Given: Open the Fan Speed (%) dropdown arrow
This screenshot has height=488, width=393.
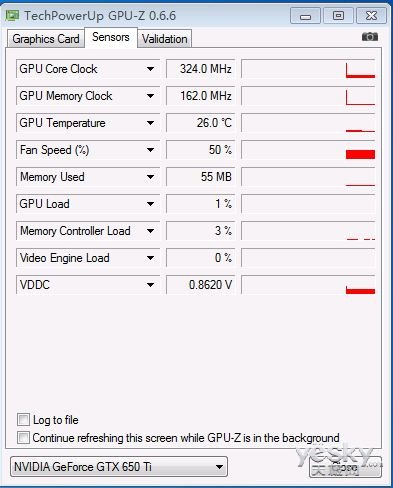Looking at the screenshot, I should (150, 150).
